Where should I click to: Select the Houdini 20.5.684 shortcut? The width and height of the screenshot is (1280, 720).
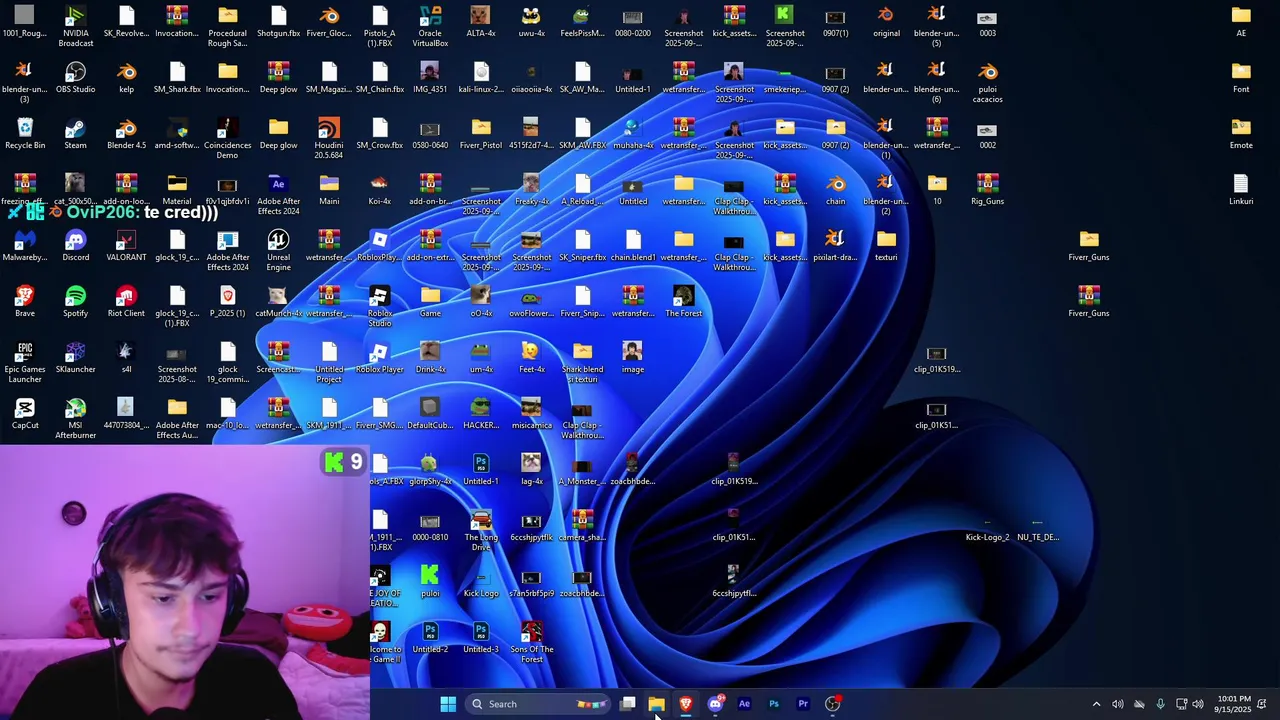329,138
